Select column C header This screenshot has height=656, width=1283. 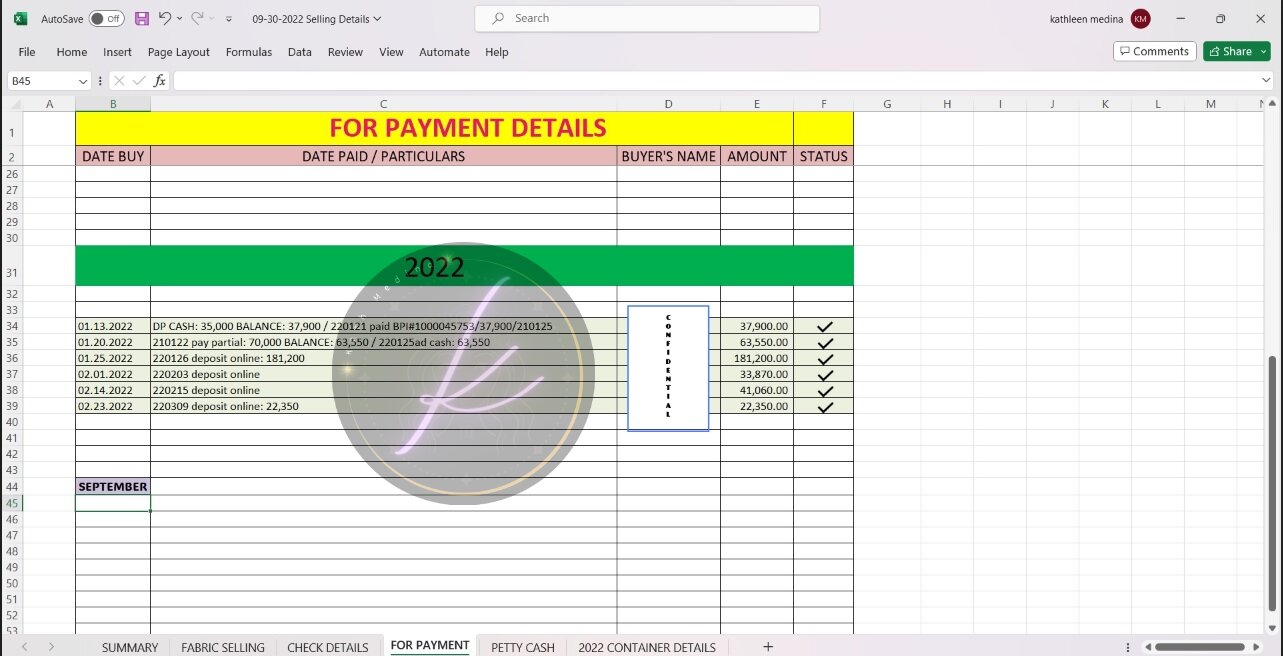tap(383, 104)
